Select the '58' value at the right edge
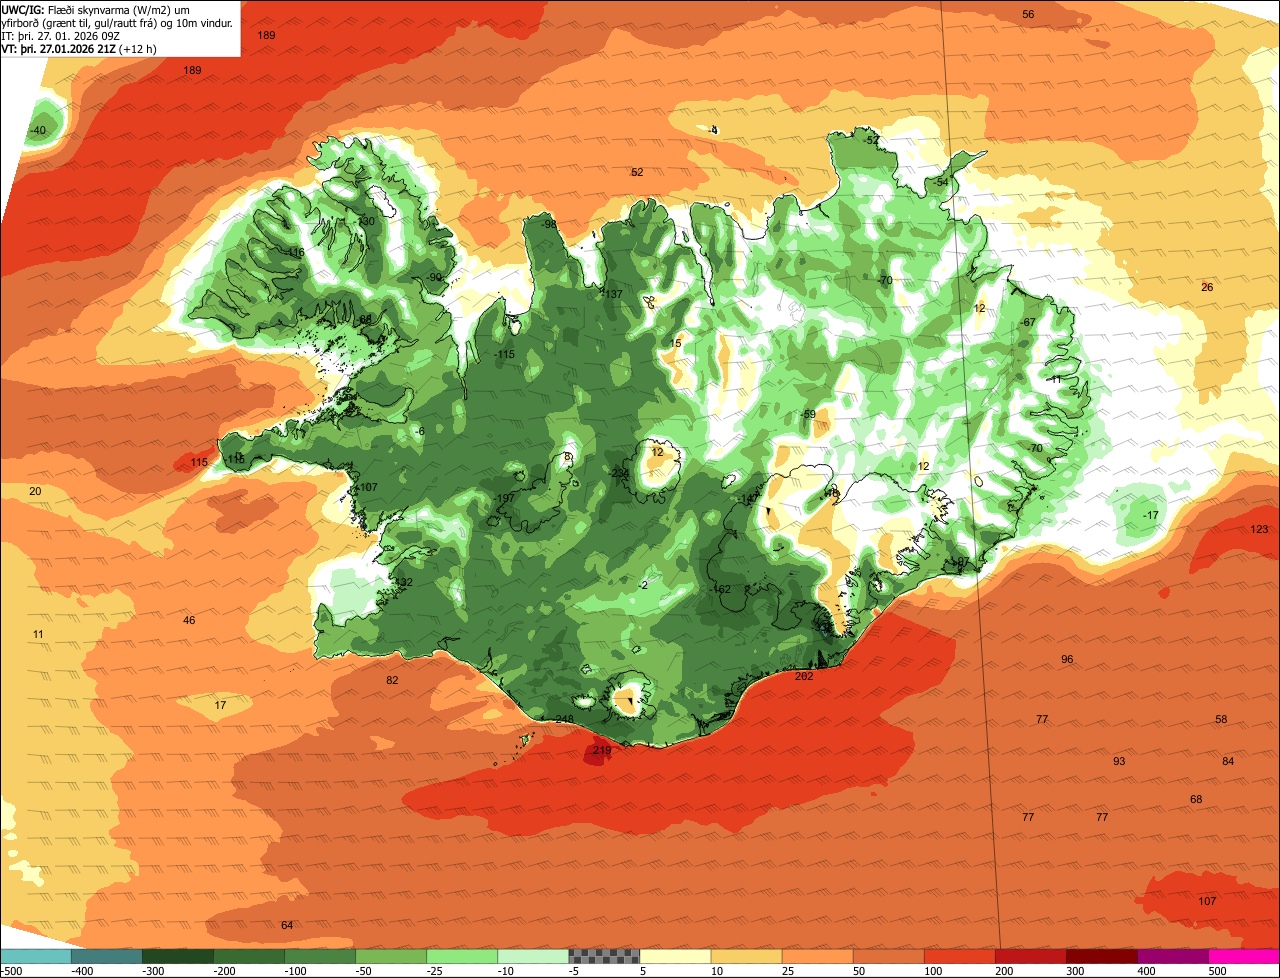 coord(1221,719)
